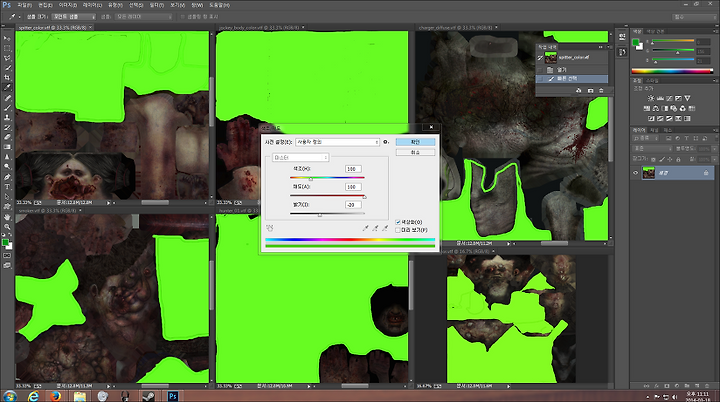Select the quick selection history state
Screen dimensions: 720x402
[572, 79]
